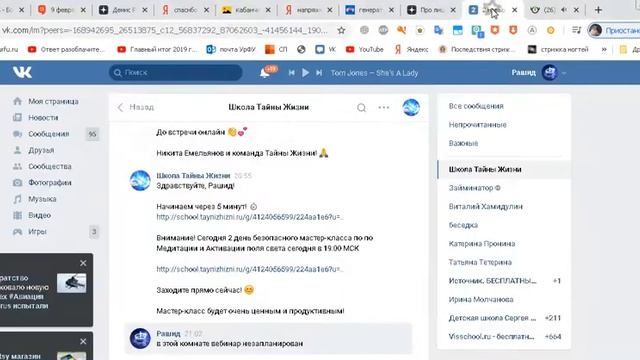This screenshot has width=640, height=360.
Task: Open Школа Тайны Жизни avatar in chat header
Action: pyautogui.click(x=411, y=107)
